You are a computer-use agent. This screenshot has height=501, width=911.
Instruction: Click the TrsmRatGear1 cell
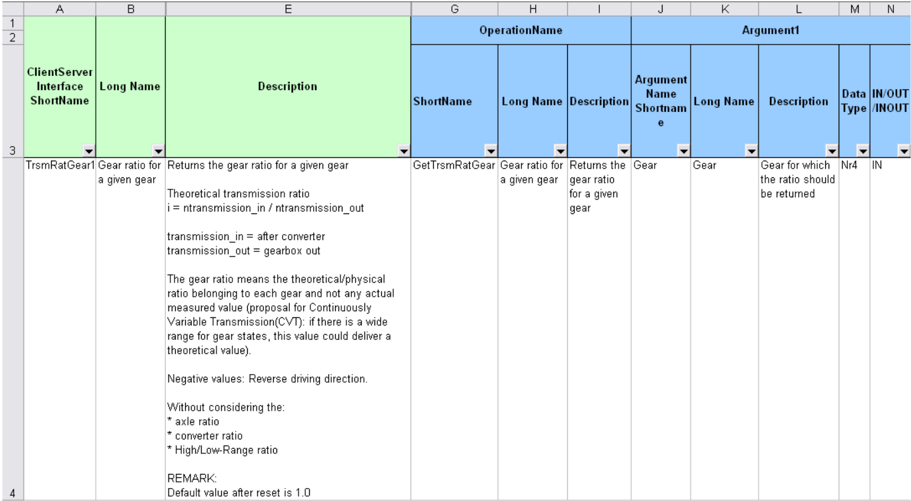60,329
